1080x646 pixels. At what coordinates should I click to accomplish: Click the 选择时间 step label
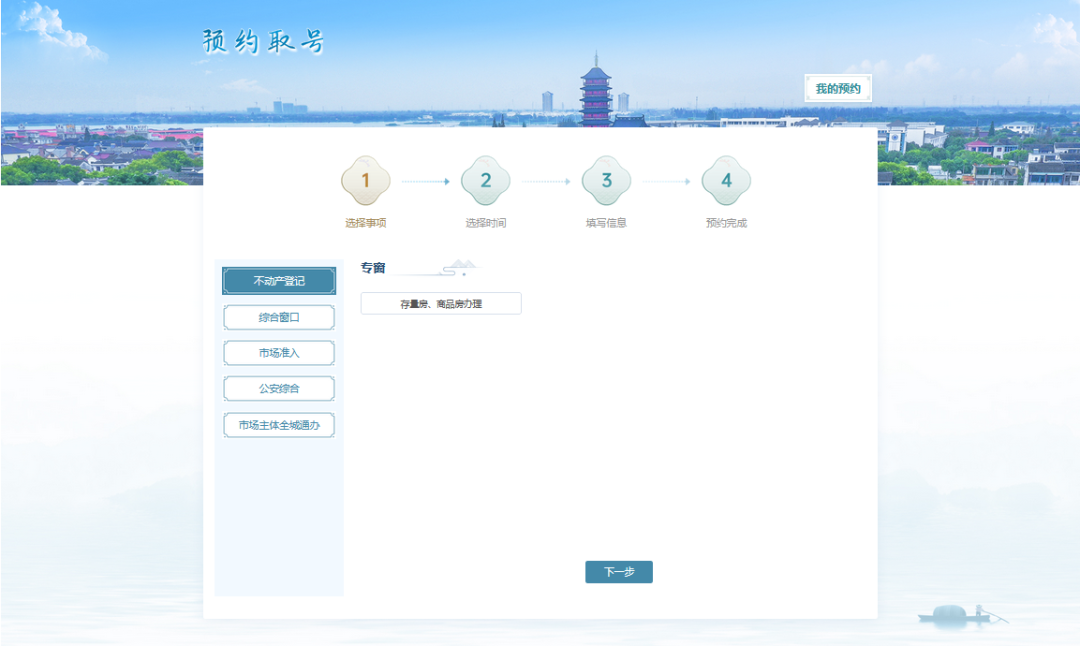click(x=486, y=223)
